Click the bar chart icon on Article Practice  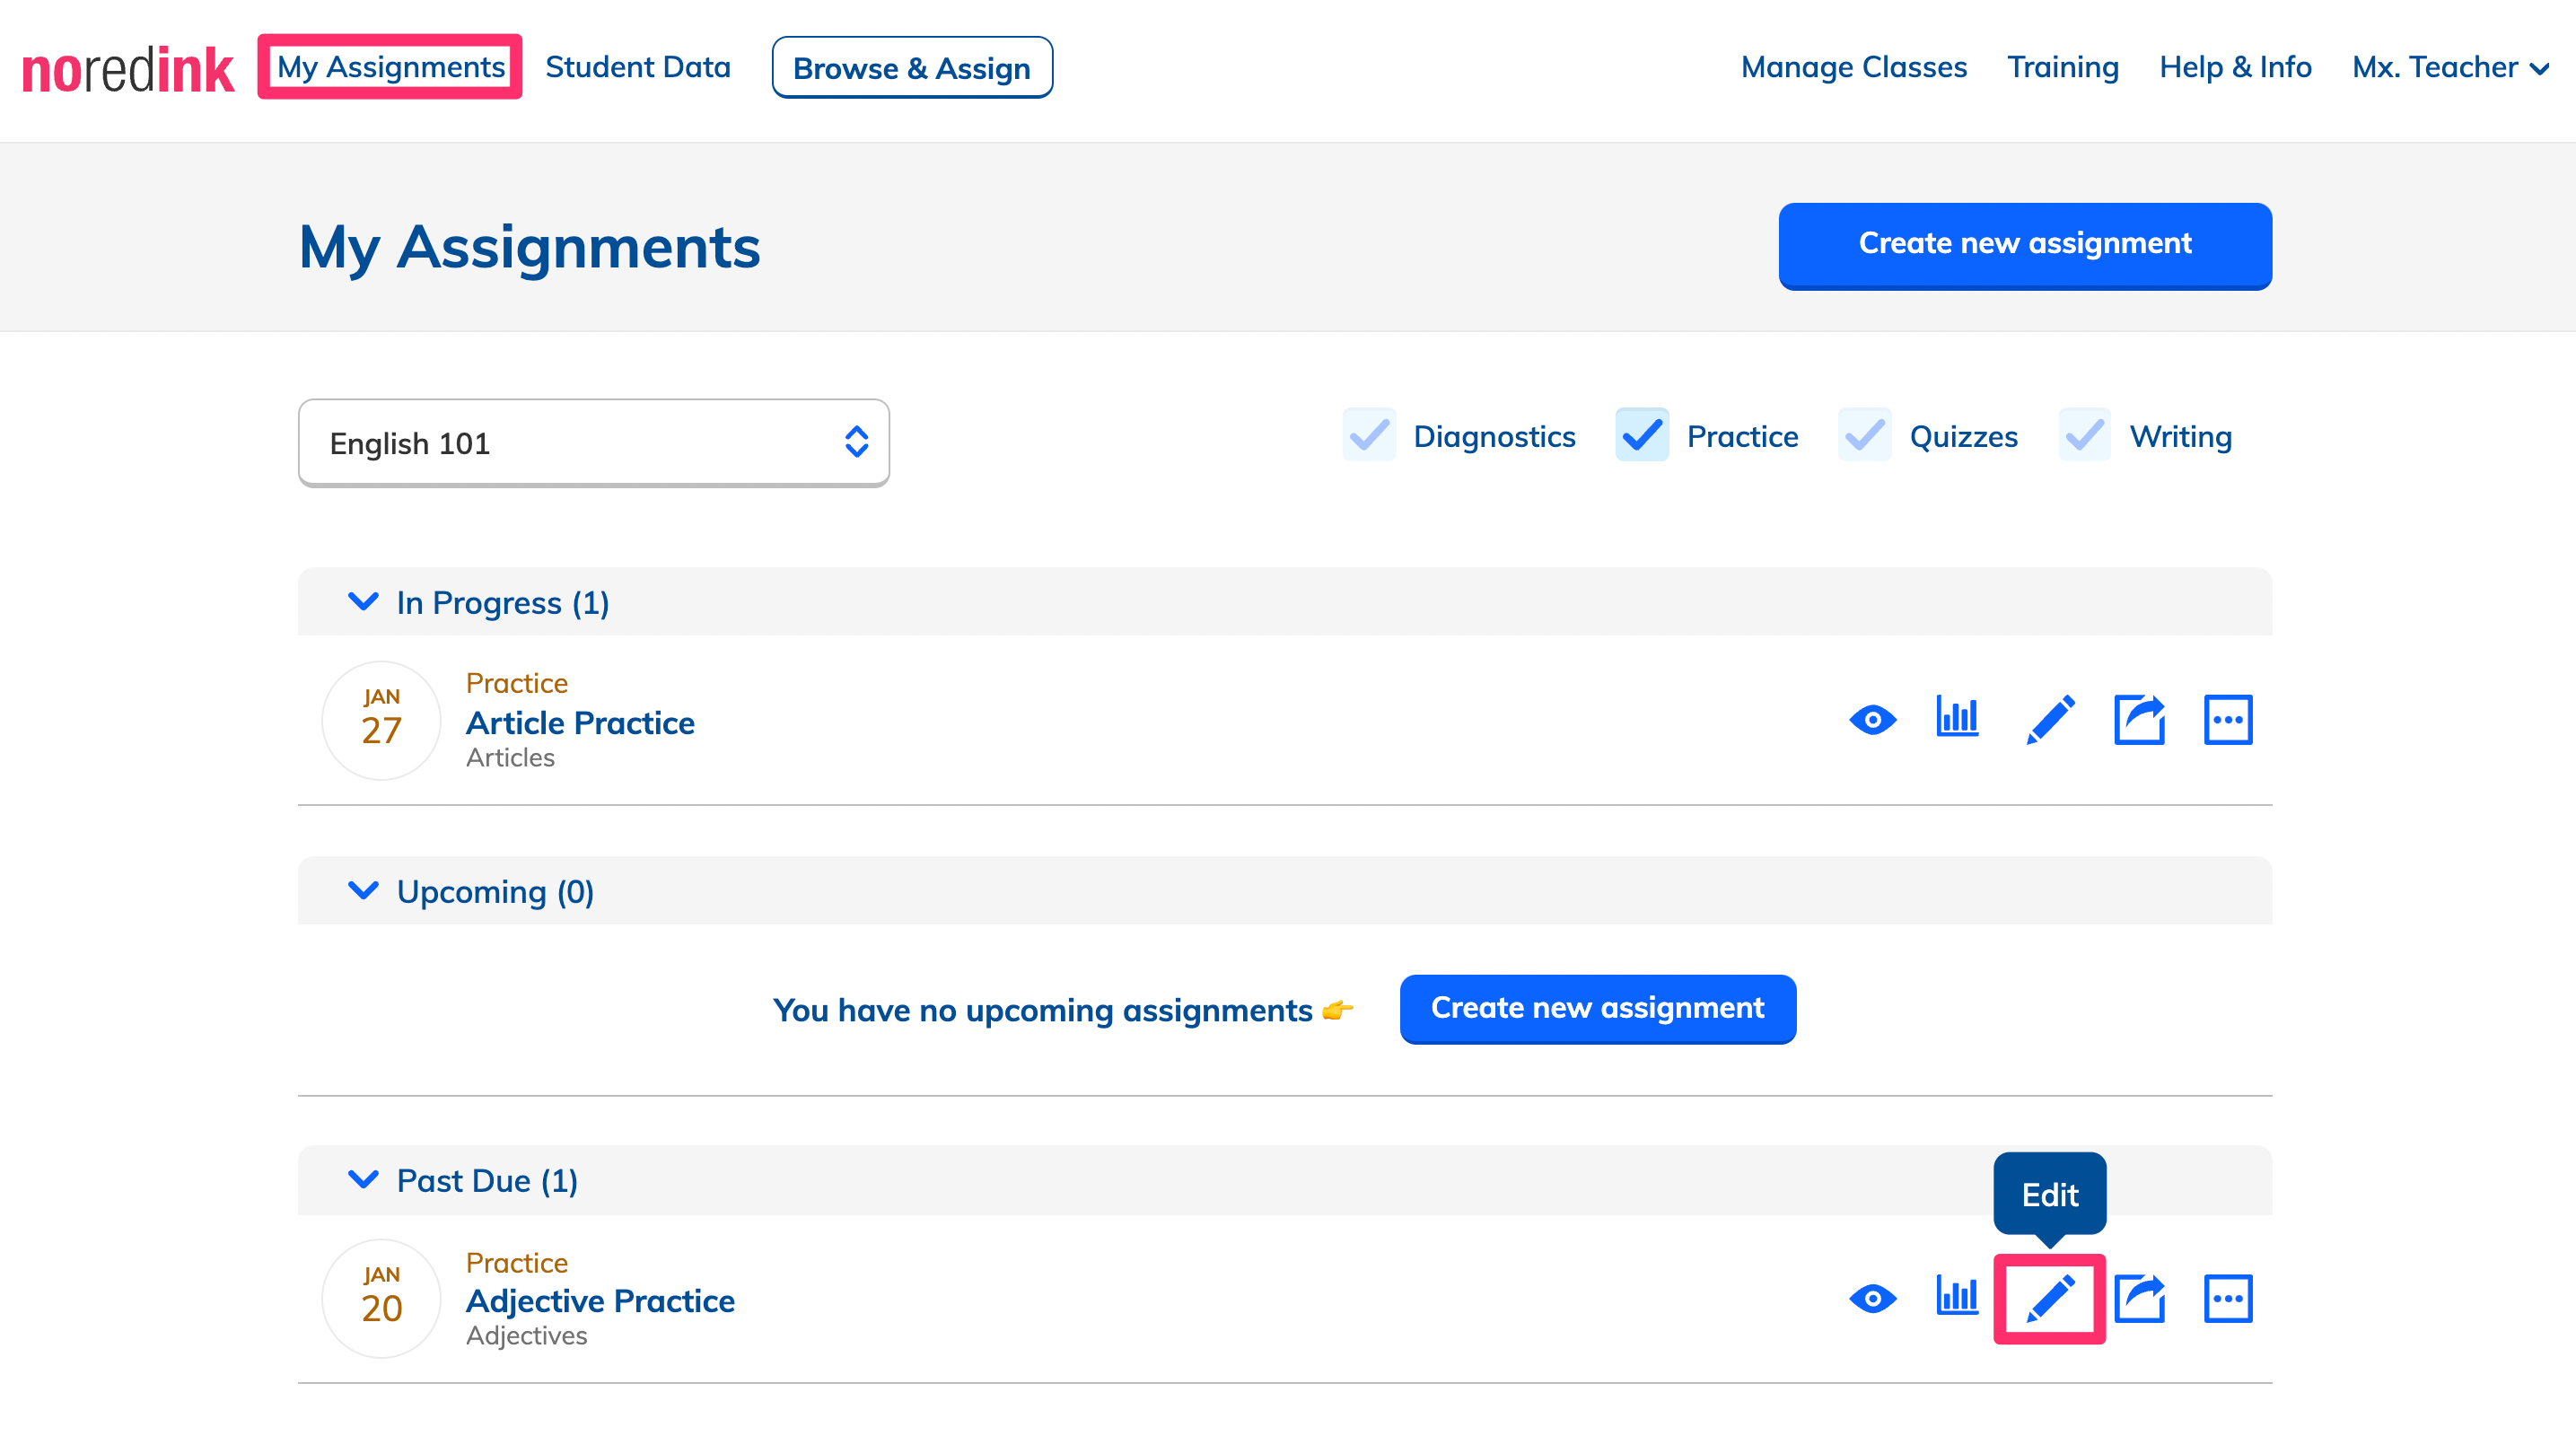click(1959, 718)
